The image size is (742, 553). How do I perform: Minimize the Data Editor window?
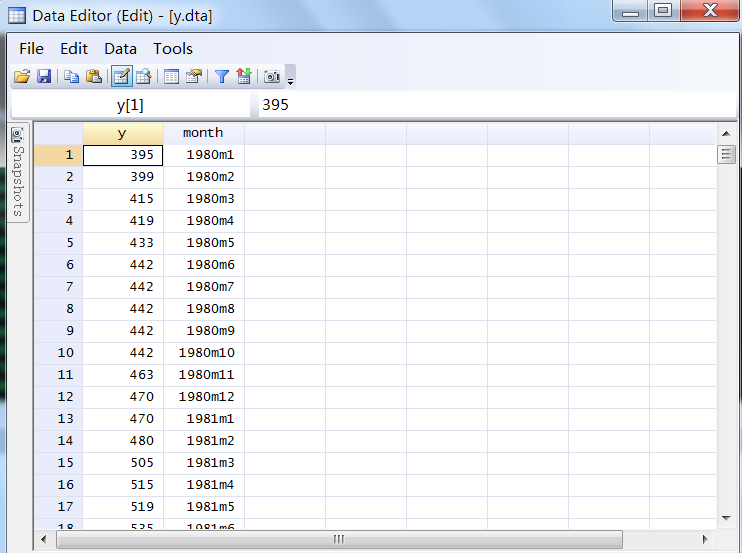tap(630, 10)
